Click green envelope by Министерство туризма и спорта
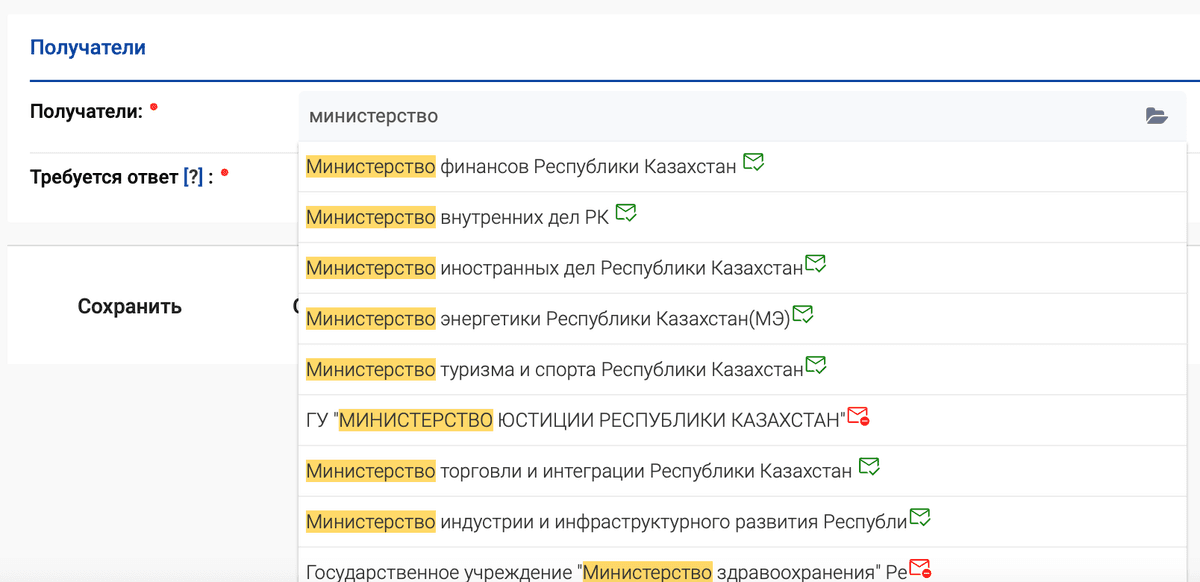The image size is (1200, 582). click(815, 366)
